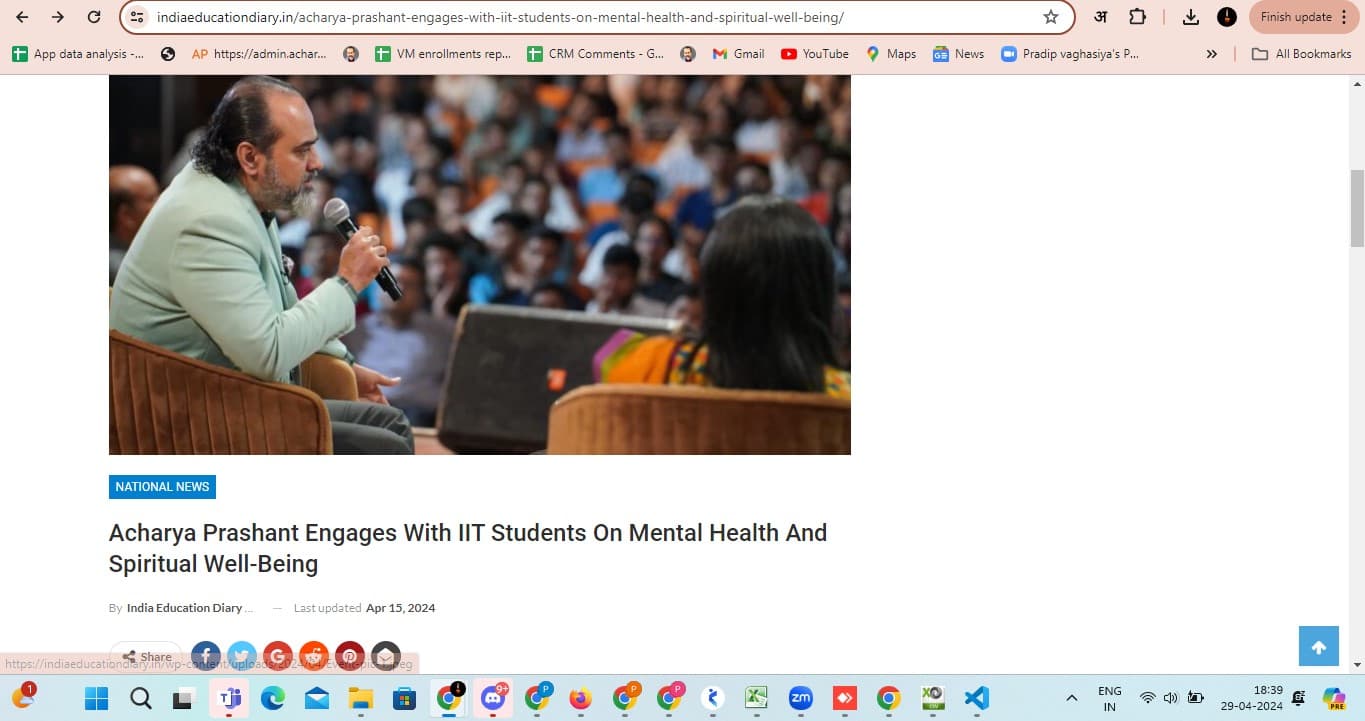The image size is (1365, 721).
Task: Click the scroll-to-top arrow button
Action: click(1318, 647)
